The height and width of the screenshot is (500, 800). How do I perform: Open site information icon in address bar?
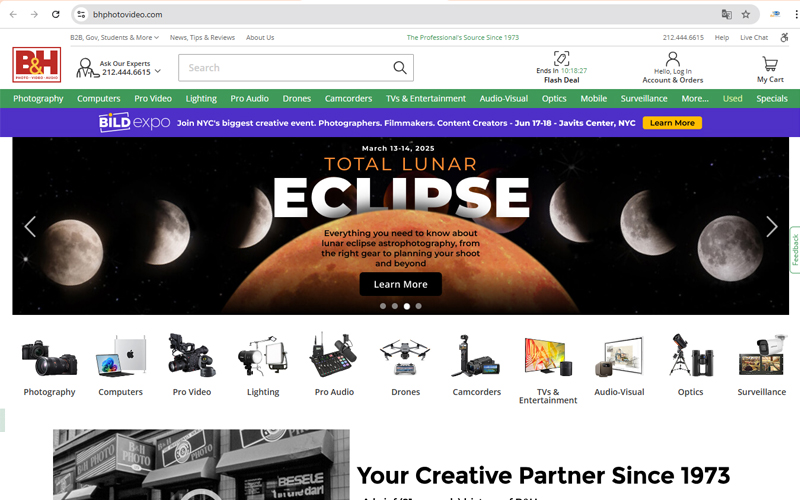pyautogui.click(x=81, y=14)
